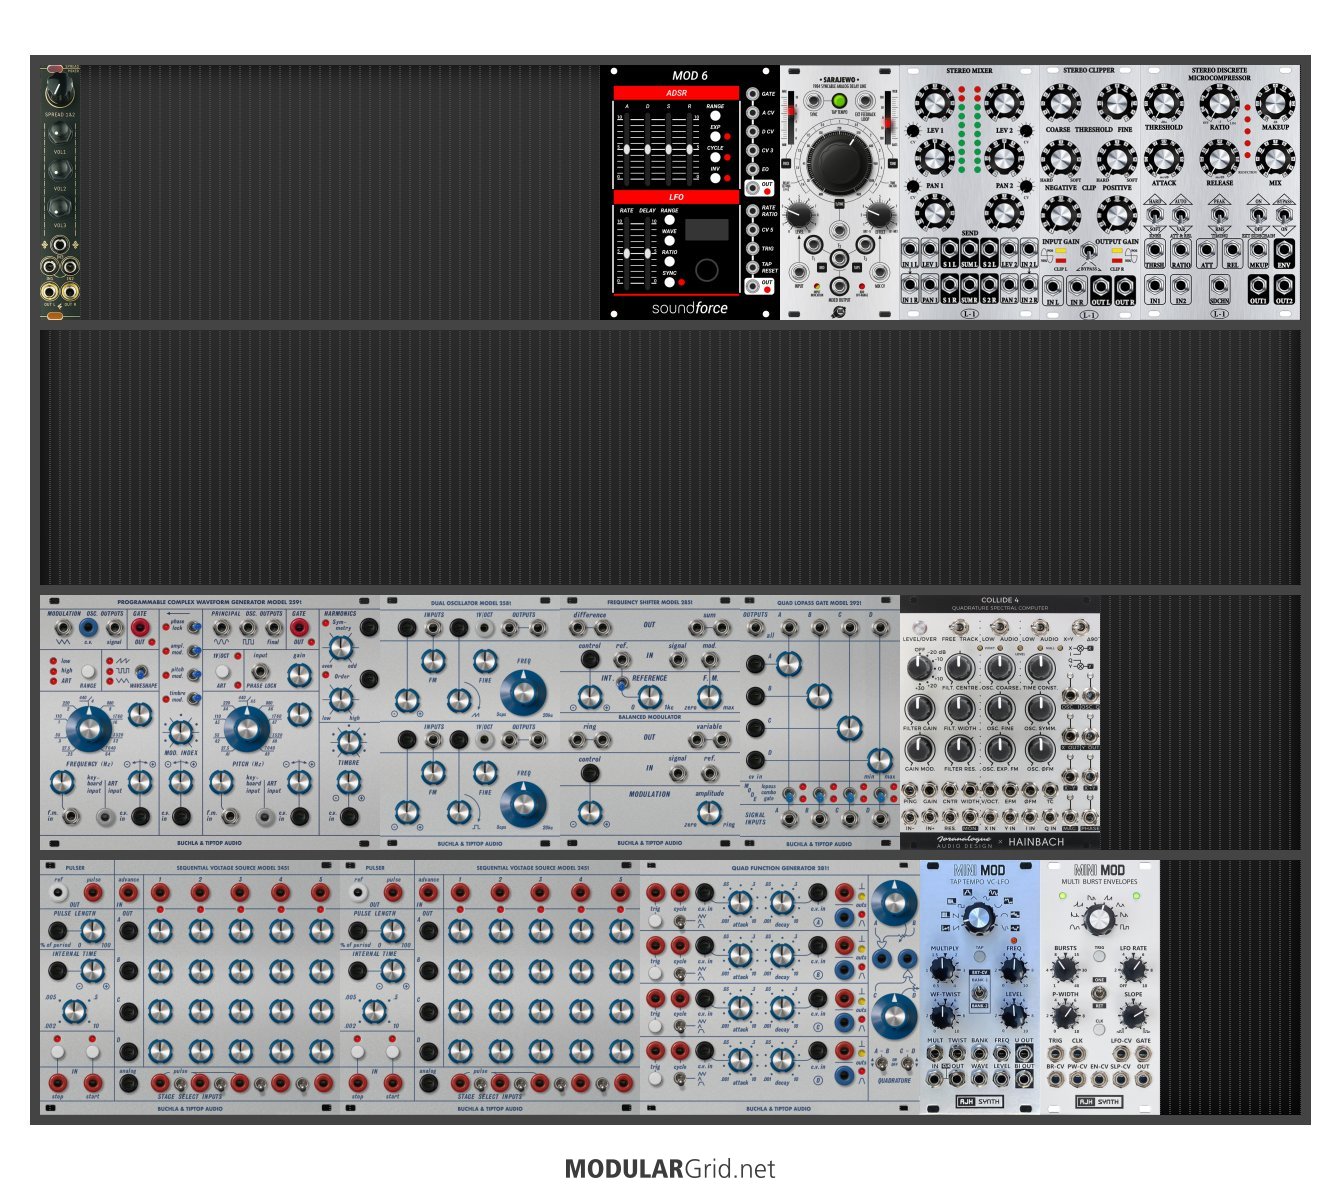Click the MAKEUP knob on Microcompressor
Image resolution: width=1341 pixels, height=1190 pixels.
tap(1274, 102)
